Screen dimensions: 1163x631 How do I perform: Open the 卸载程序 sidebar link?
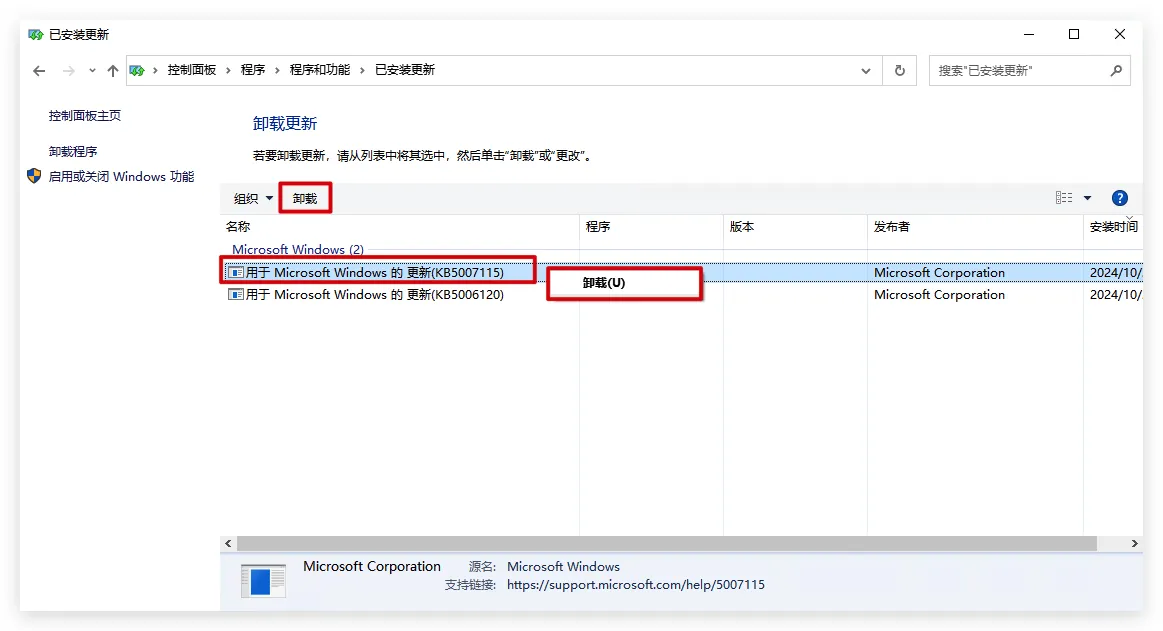pyautogui.click(x=73, y=152)
